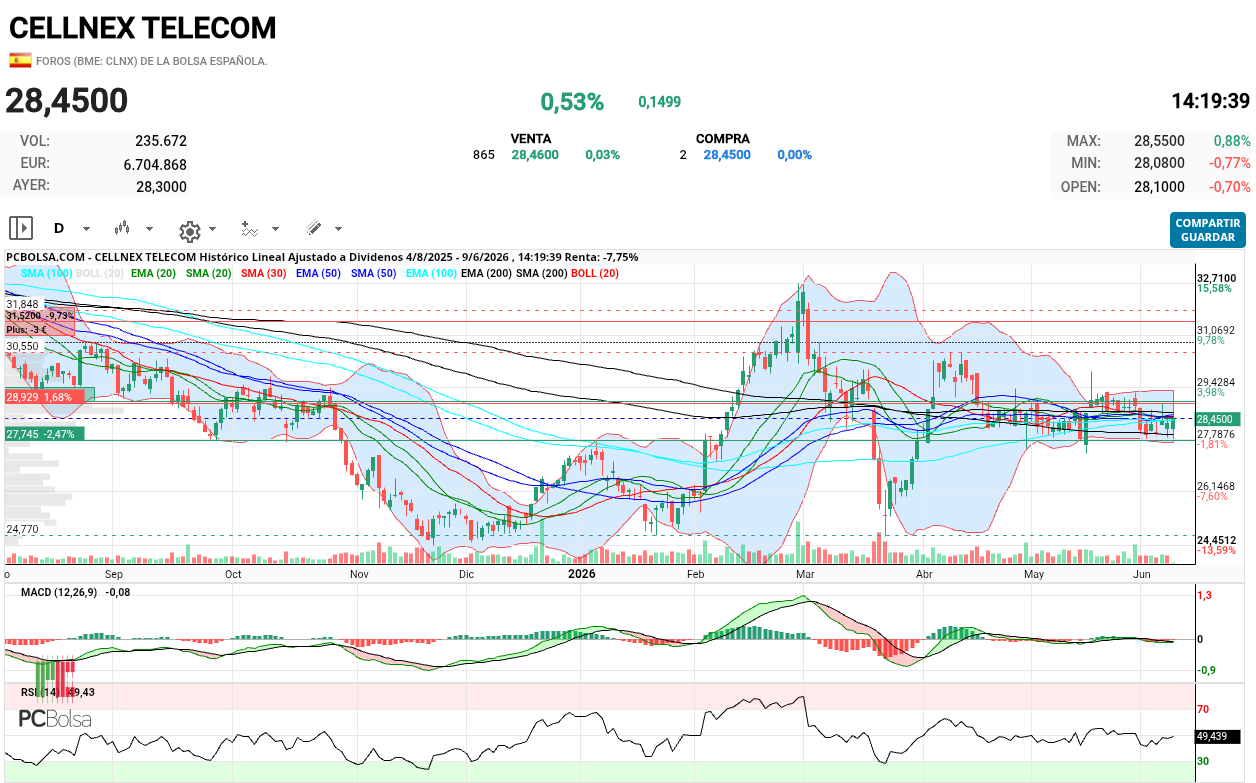
Task: Toggle the red SMA (30) legend
Action: 264,273
